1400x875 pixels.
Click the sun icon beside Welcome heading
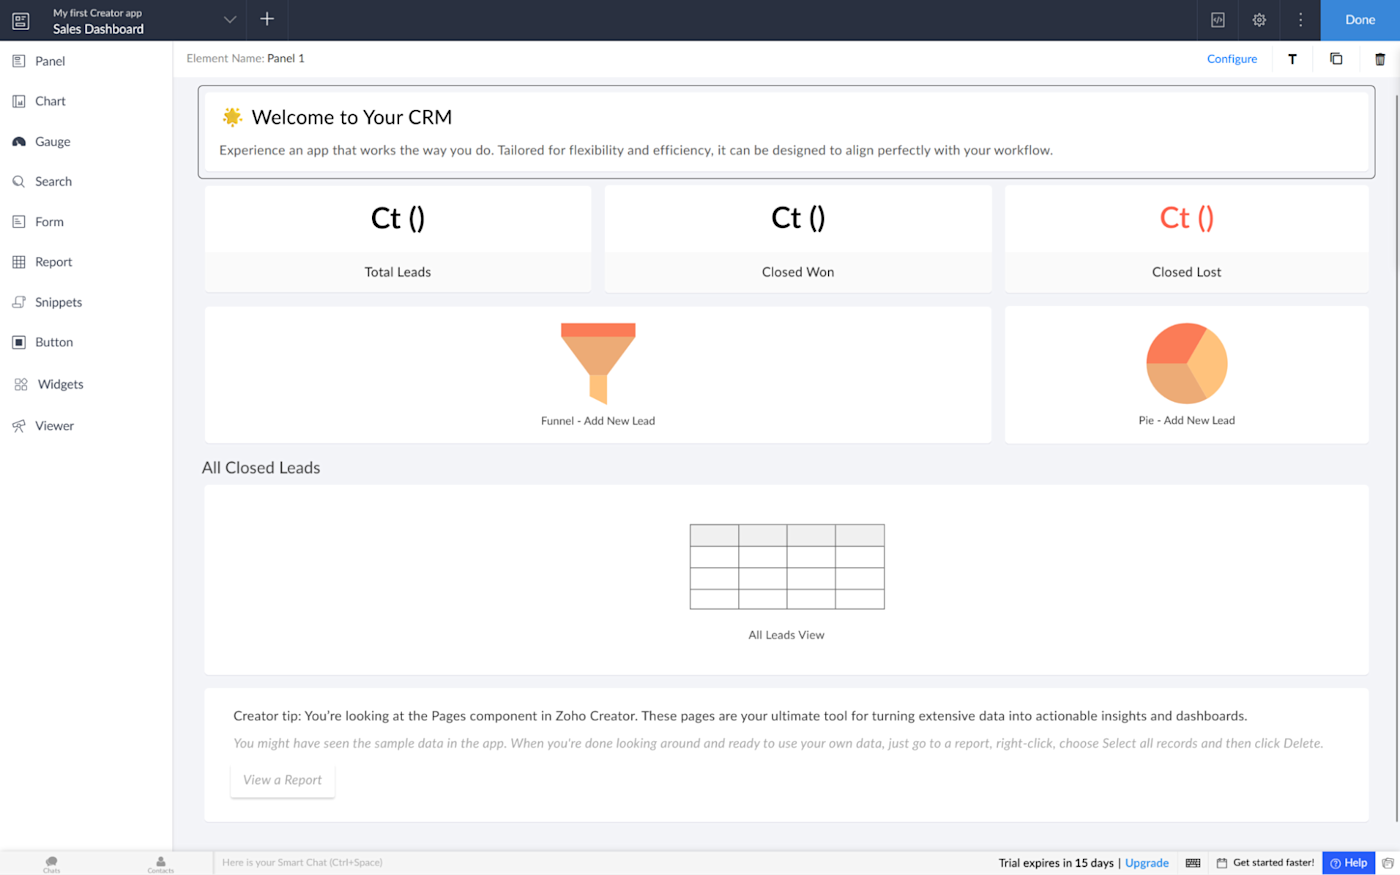pos(232,117)
